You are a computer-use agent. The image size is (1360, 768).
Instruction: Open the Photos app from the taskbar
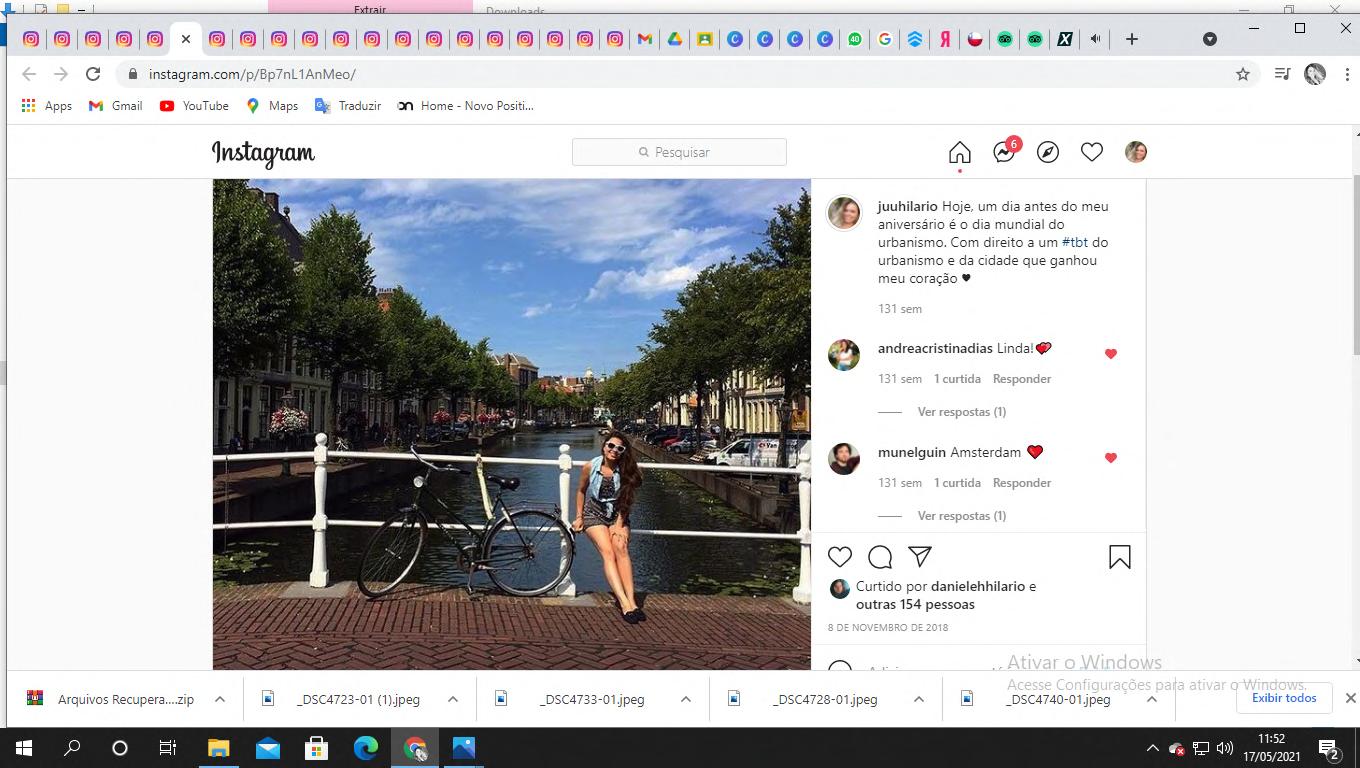point(464,748)
